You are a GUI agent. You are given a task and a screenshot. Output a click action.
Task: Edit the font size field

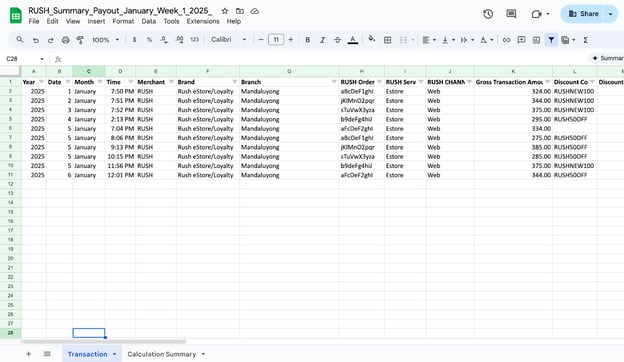tap(276, 40)
